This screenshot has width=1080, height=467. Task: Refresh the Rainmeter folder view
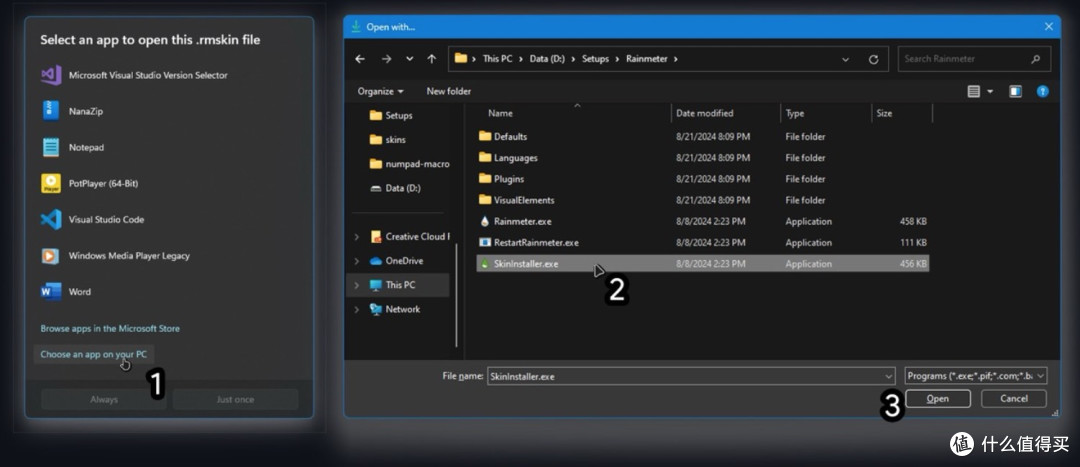coord(873,59)
